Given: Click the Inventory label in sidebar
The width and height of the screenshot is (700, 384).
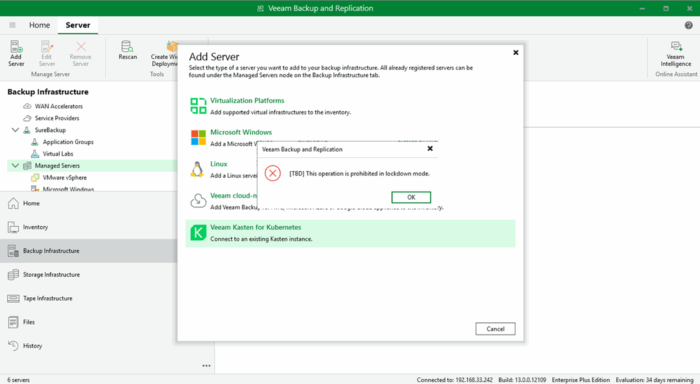Looking at the screenshot, I should [x=35, y=227].
